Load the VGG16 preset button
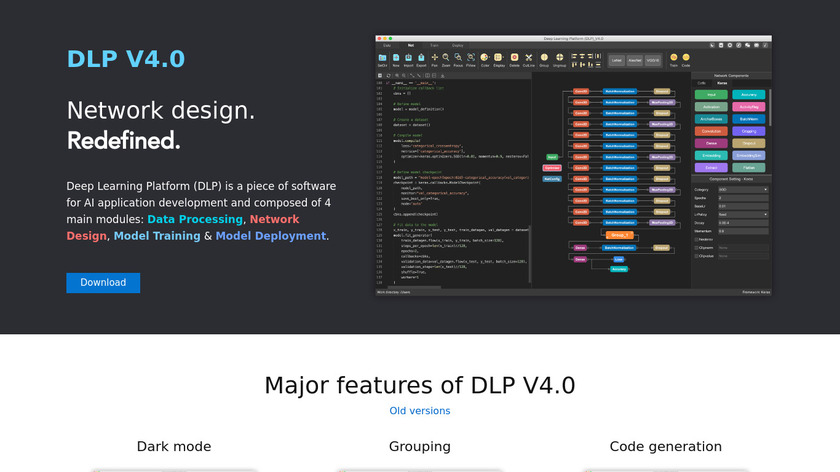This screenshot has height=472, width=840. [653, 61]
